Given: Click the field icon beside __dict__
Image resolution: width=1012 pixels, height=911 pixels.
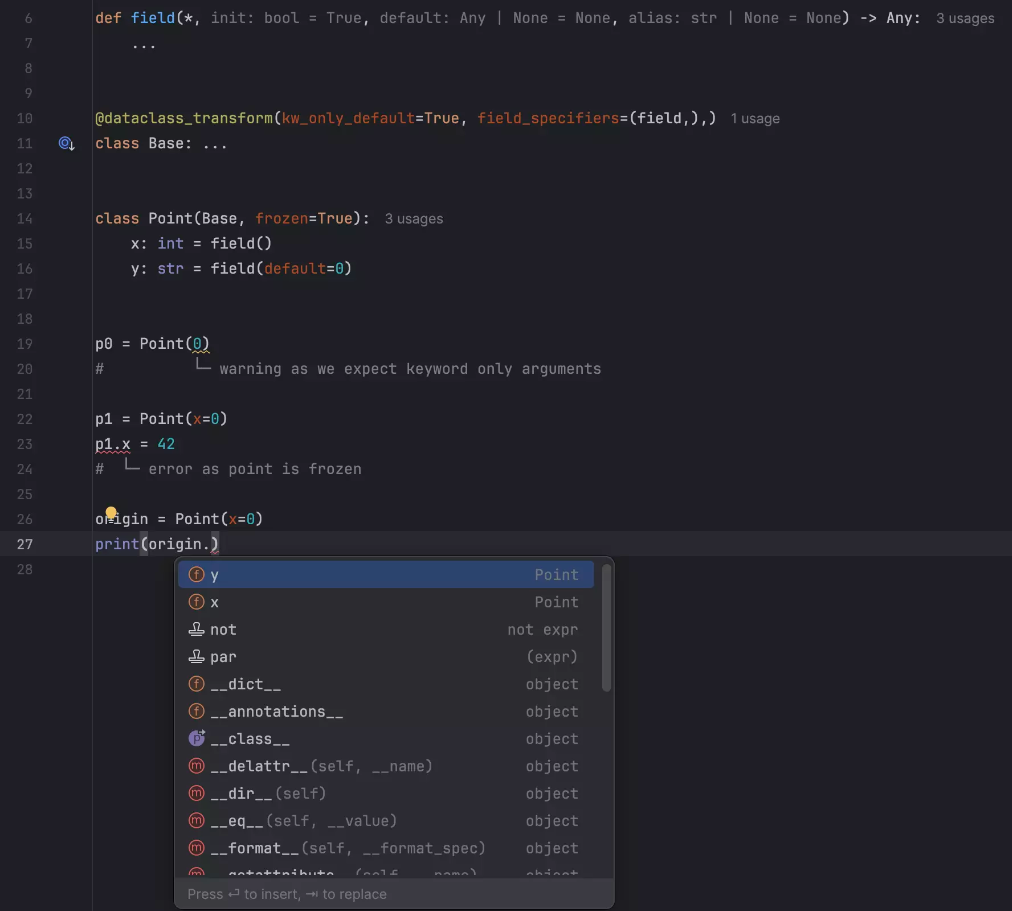Looking at the screenshot, I should 196,684.
